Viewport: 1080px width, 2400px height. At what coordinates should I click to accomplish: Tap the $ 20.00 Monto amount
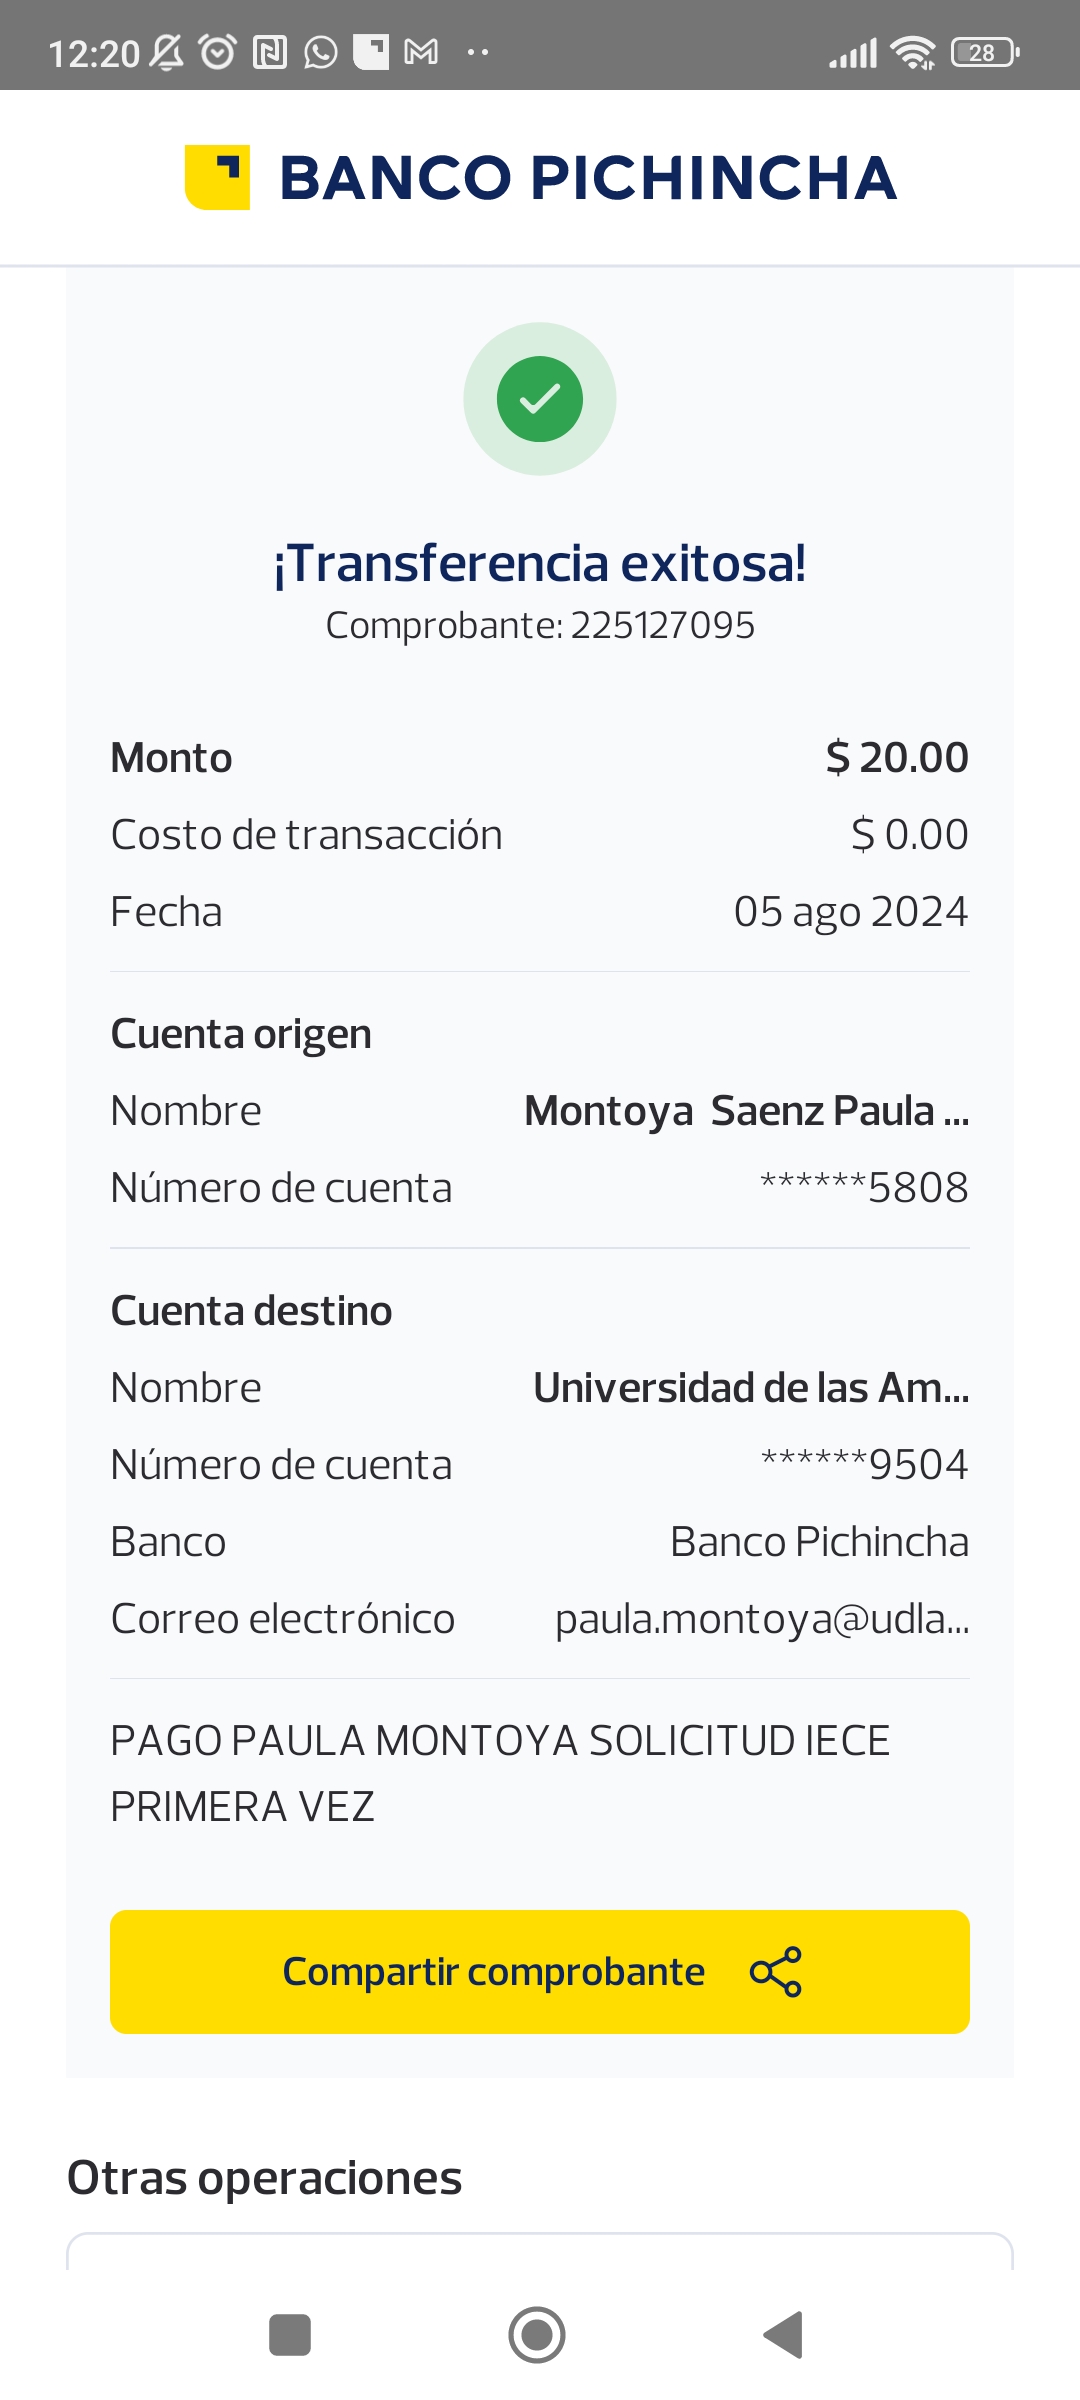click(x=897, y=758)
